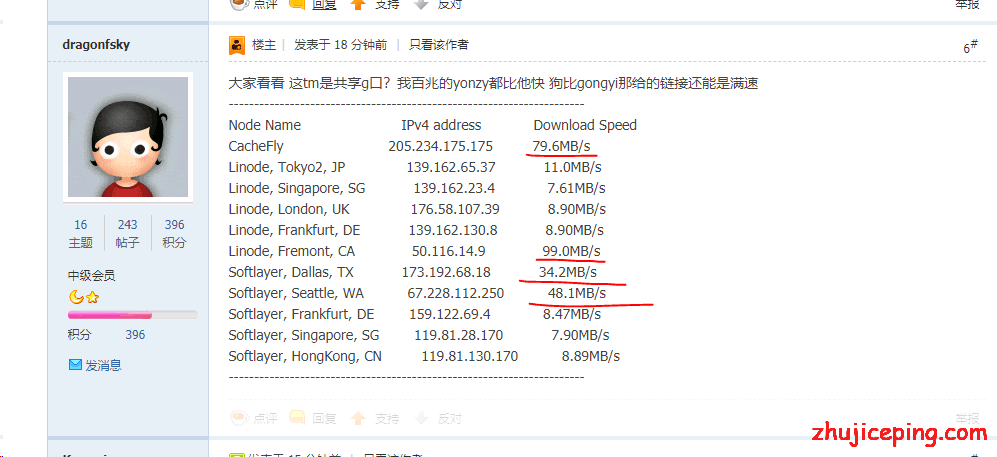Screen dimensions: 997x457
Task: Click the faded 反对 down-arrow icon below the post
Action: pos(421,418)
